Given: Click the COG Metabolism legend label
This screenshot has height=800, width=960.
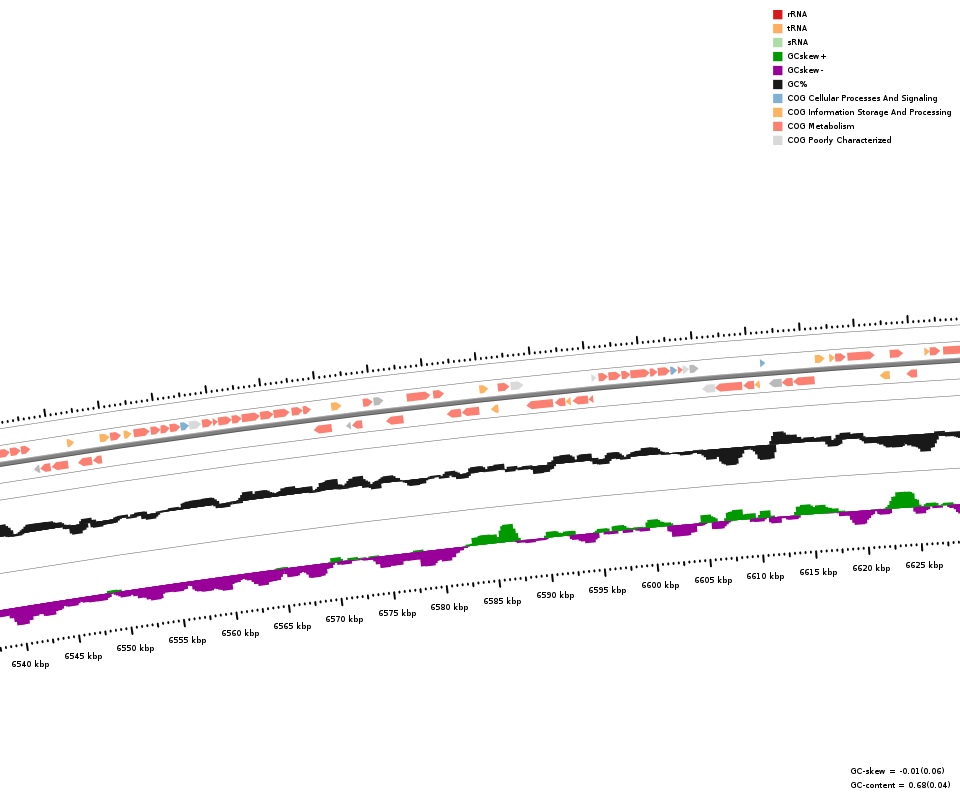Looking at the screenshot, I should (x=820, y=126).
